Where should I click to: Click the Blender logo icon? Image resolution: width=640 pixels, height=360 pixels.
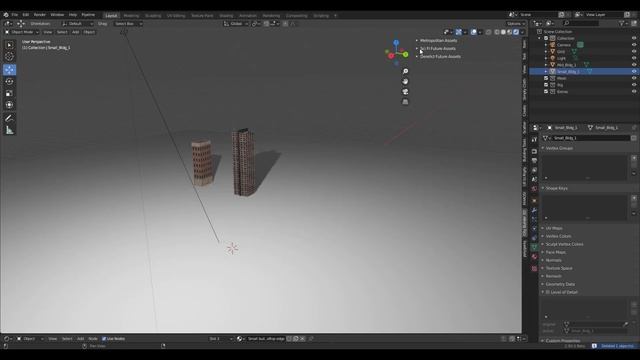[x=6, y=15]
